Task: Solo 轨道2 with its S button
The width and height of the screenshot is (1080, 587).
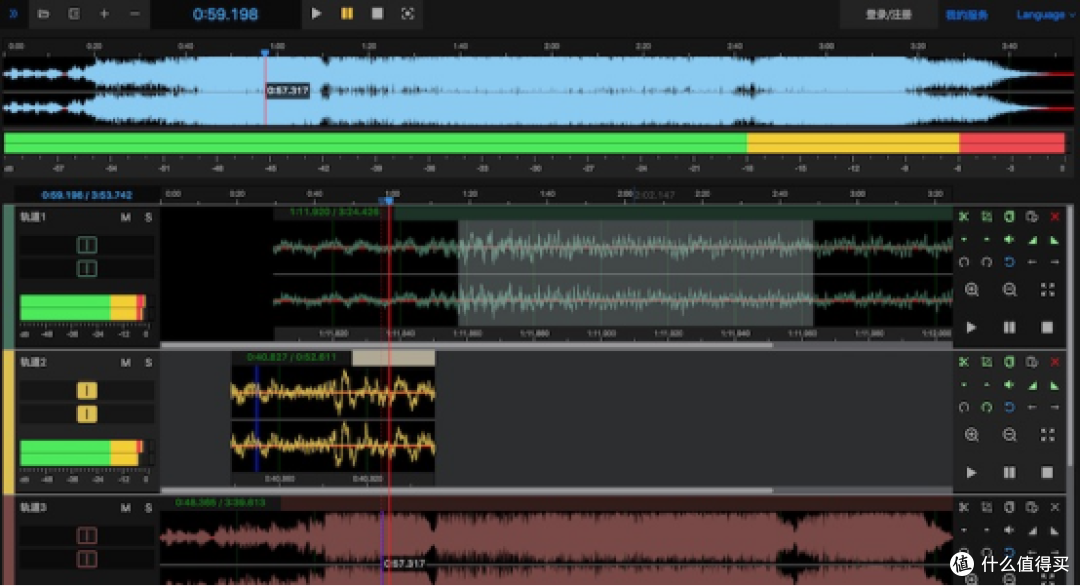Action: [148, 362]
